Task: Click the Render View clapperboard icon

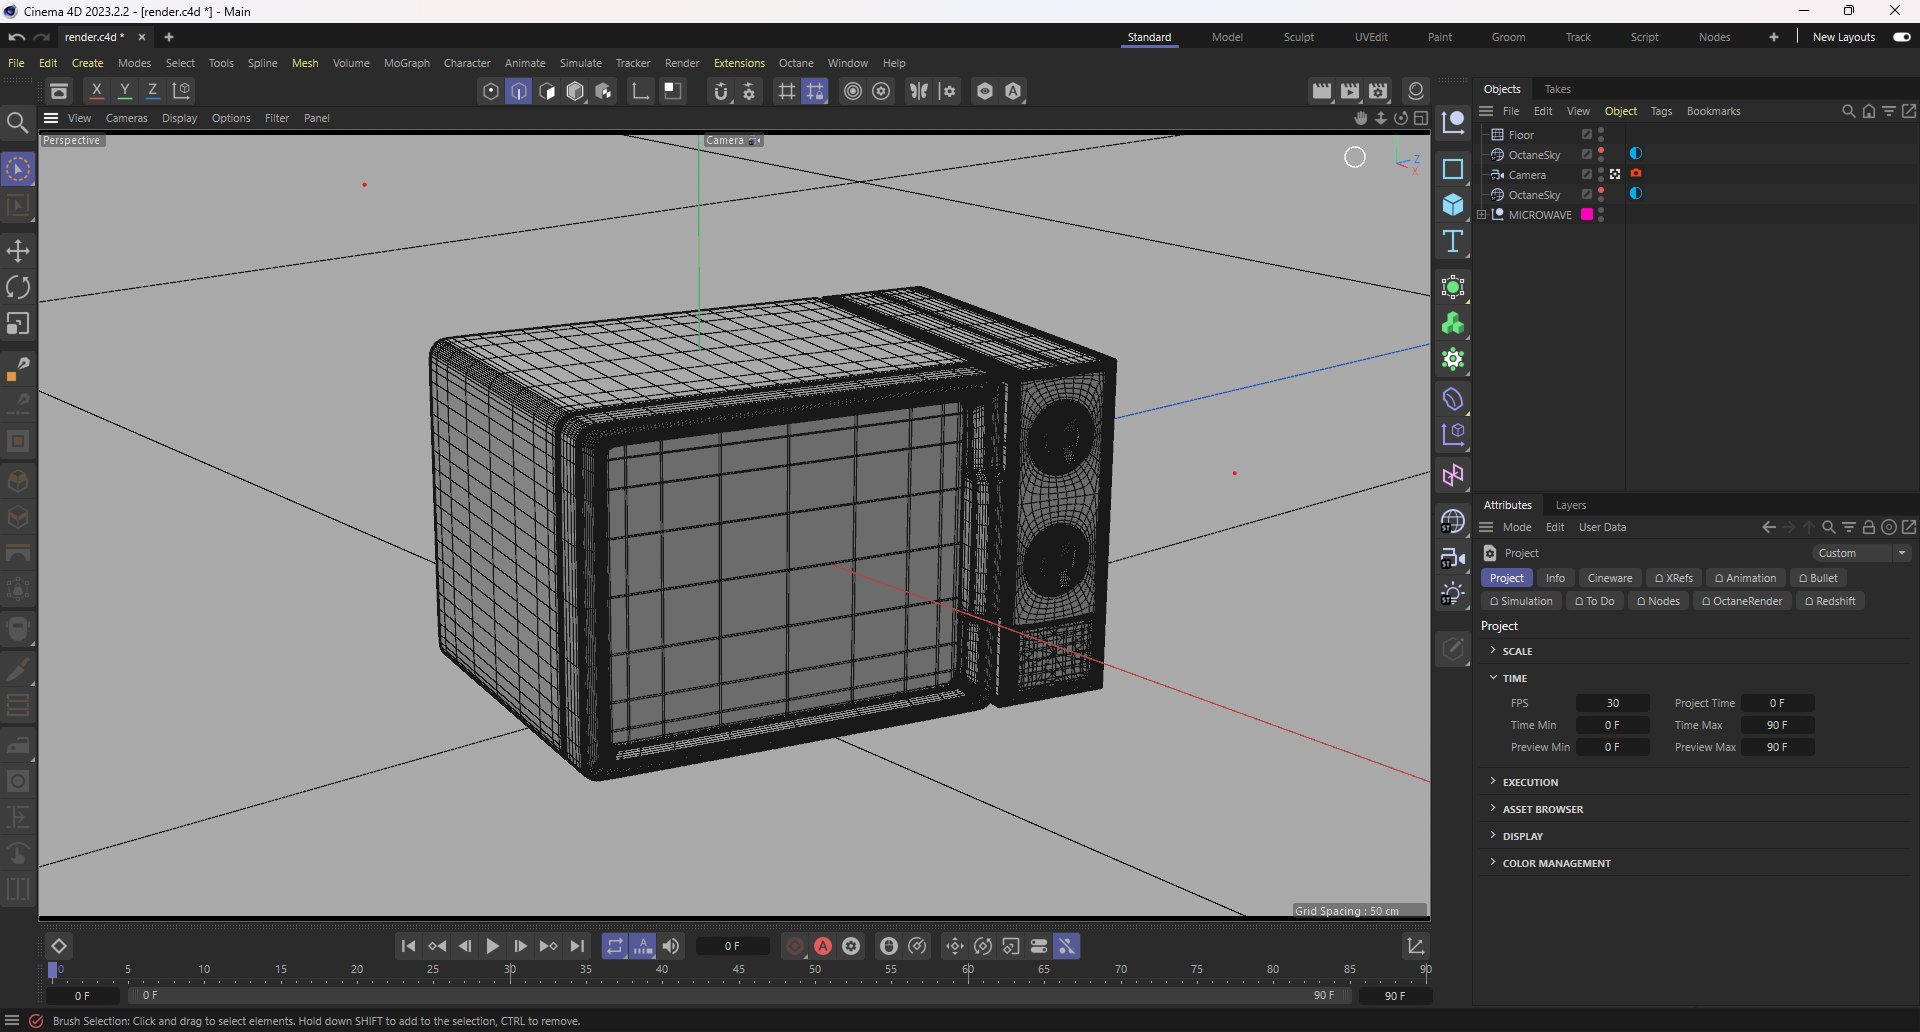Action: (1322, 91)
